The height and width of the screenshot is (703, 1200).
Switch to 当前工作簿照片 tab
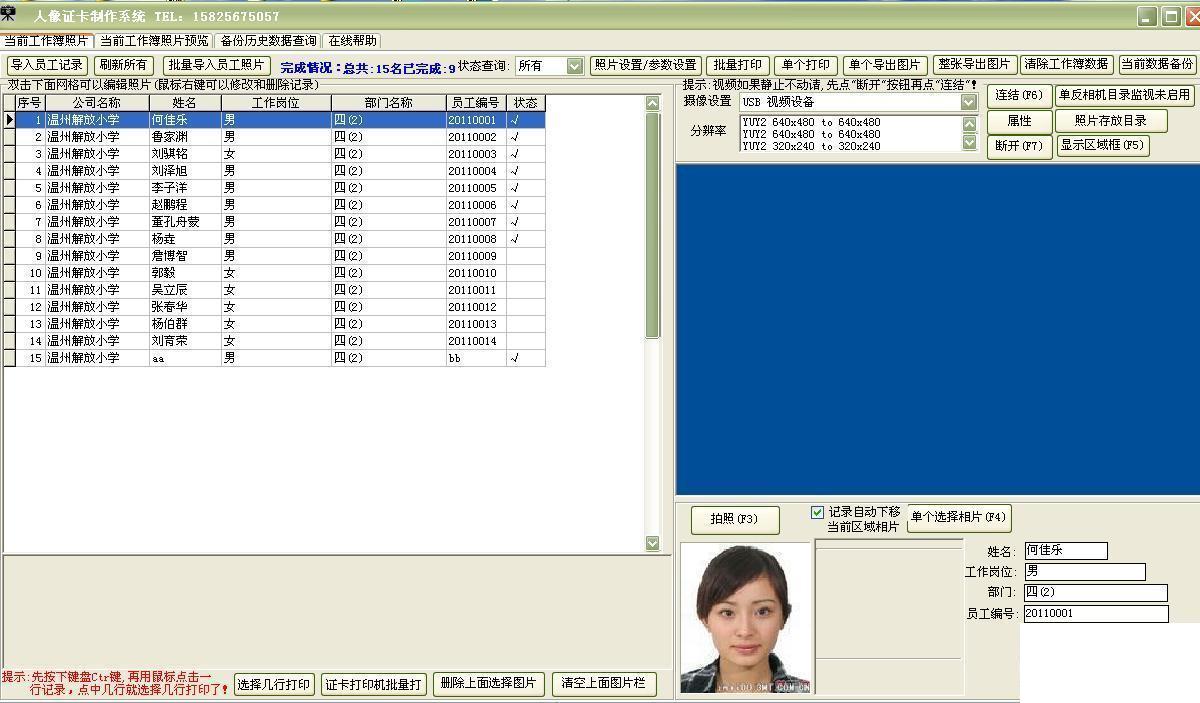[46, 41]
